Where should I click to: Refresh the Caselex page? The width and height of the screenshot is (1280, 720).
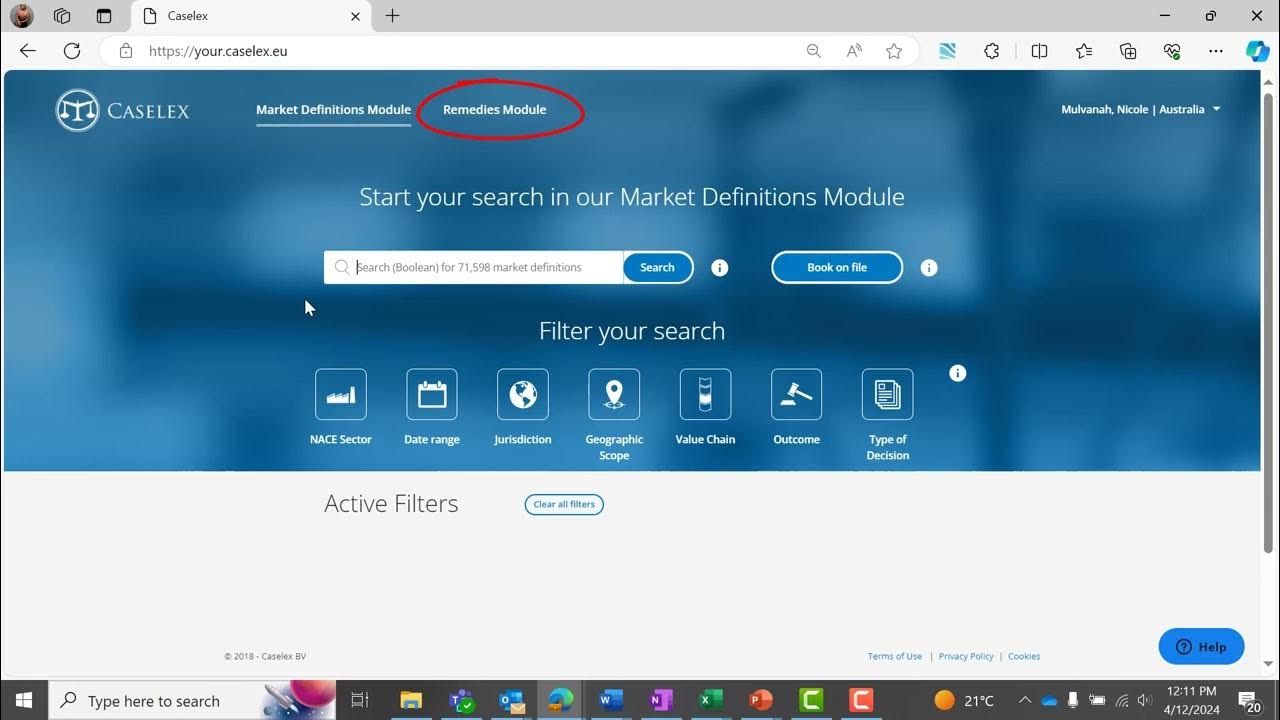coord(72,51)
